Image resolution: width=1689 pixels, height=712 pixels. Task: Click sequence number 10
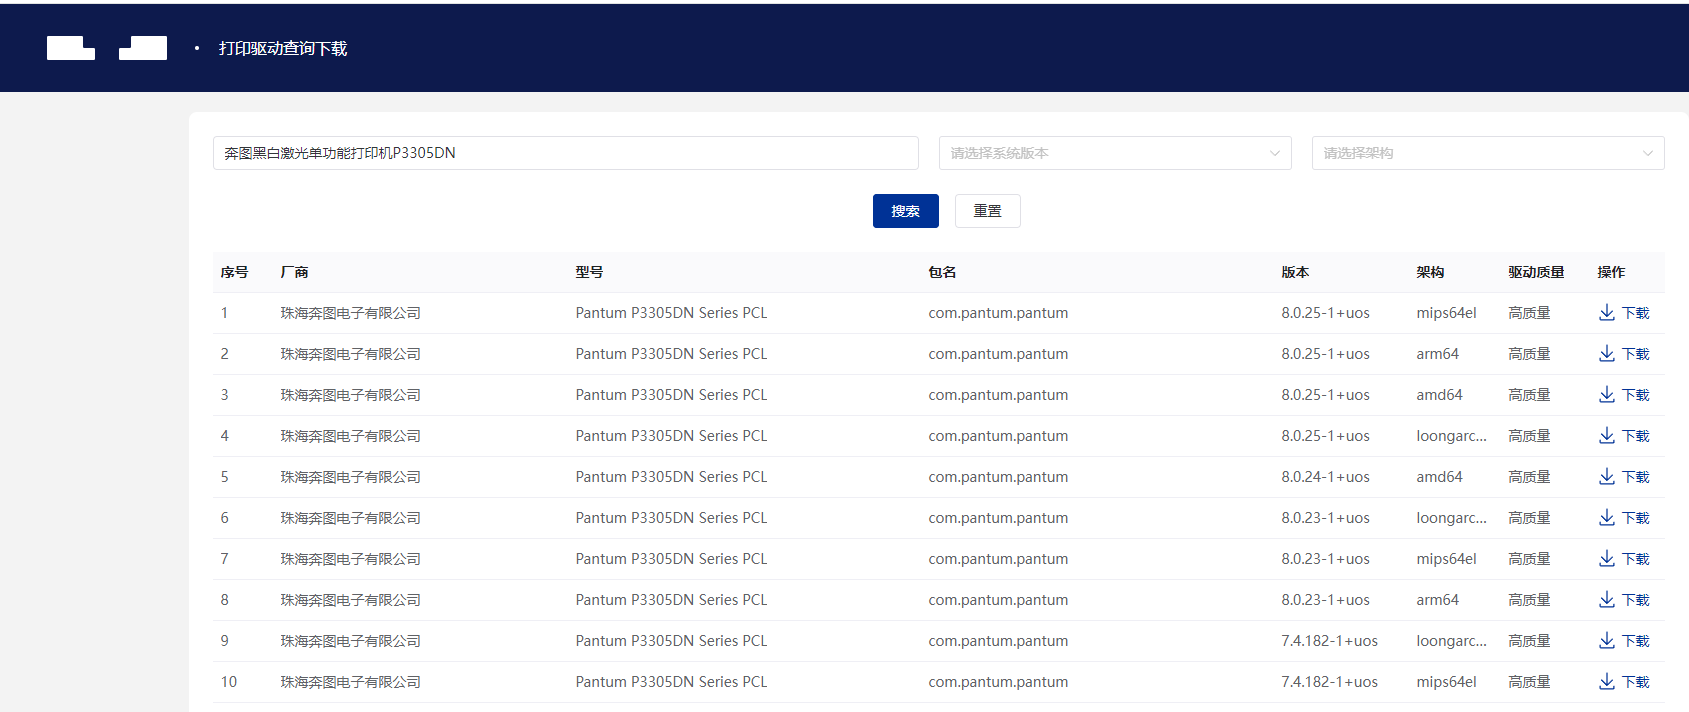click(x=229, y=682)
